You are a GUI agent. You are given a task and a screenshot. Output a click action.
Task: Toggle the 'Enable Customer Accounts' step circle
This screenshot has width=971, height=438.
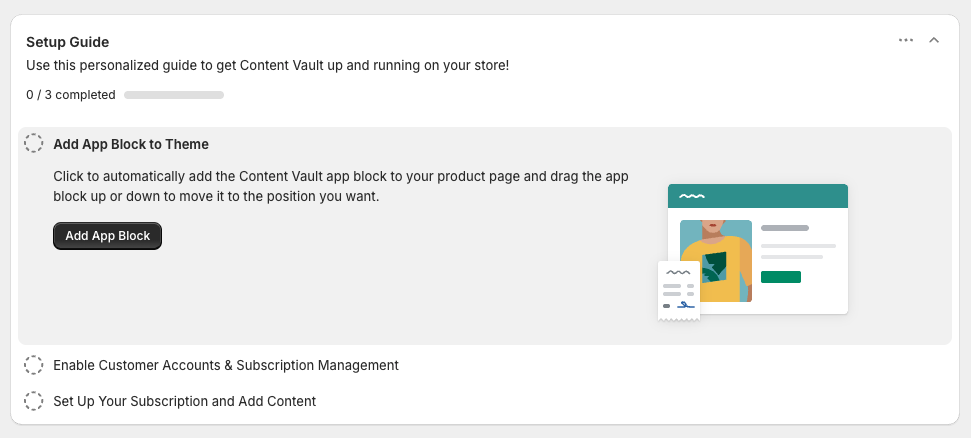point(34,365)
